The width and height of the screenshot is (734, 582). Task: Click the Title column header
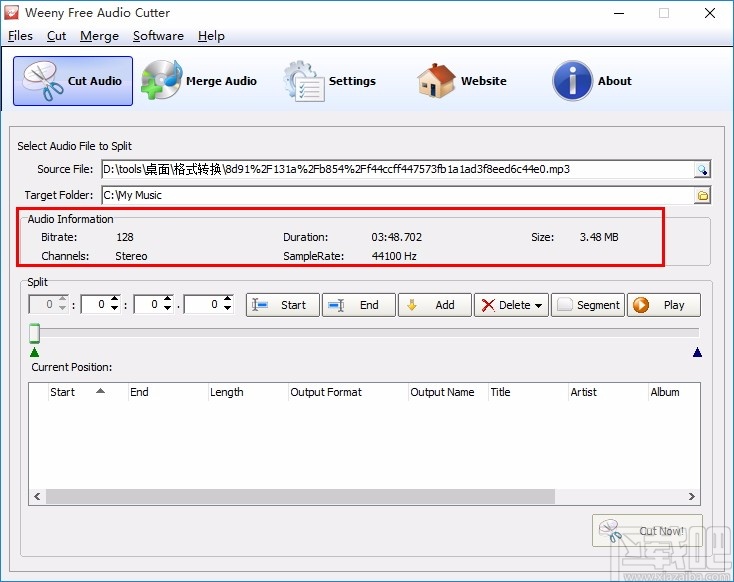[x=528, y=392]
